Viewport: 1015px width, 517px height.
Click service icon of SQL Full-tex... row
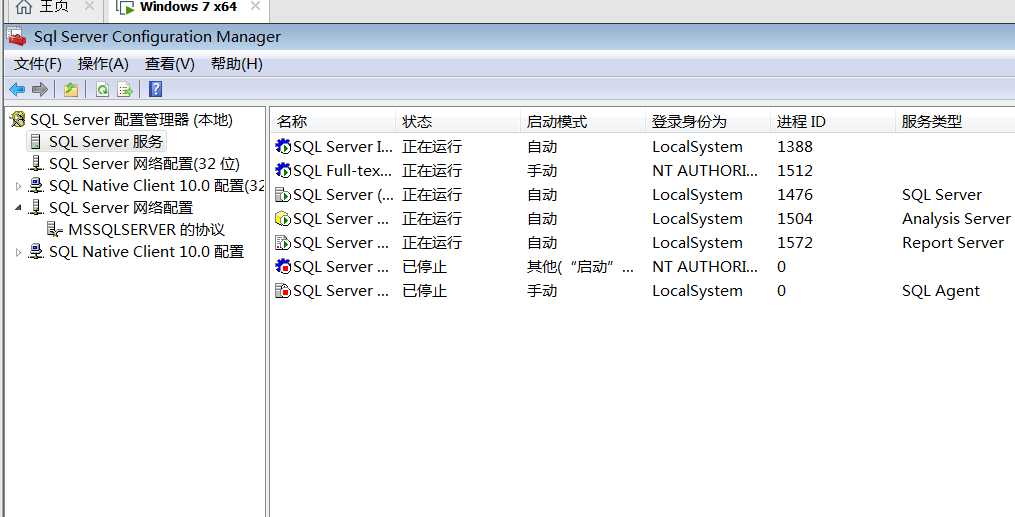[x=283, y=171]
